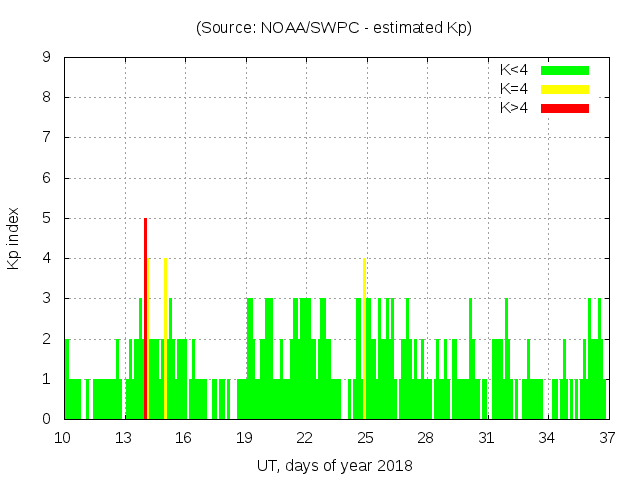The width and height of the screenshot is (640, 480).
Task: Select the K=4 legend label text
Action: pyautogui.click(x=516, y=89)
